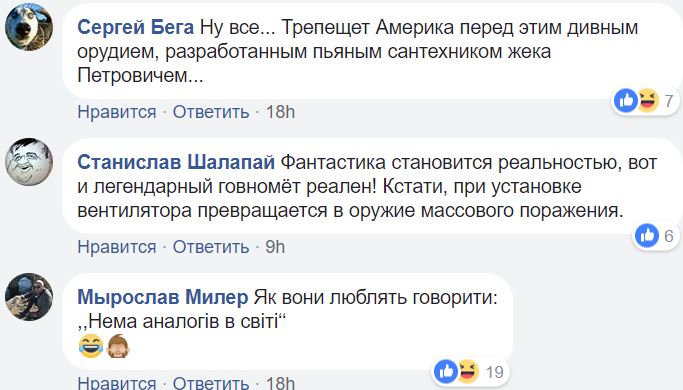Screen dimensions: 683x390
Task: Reply to Сергей Бега's comment via Ответить
Action: click(211, 112)
